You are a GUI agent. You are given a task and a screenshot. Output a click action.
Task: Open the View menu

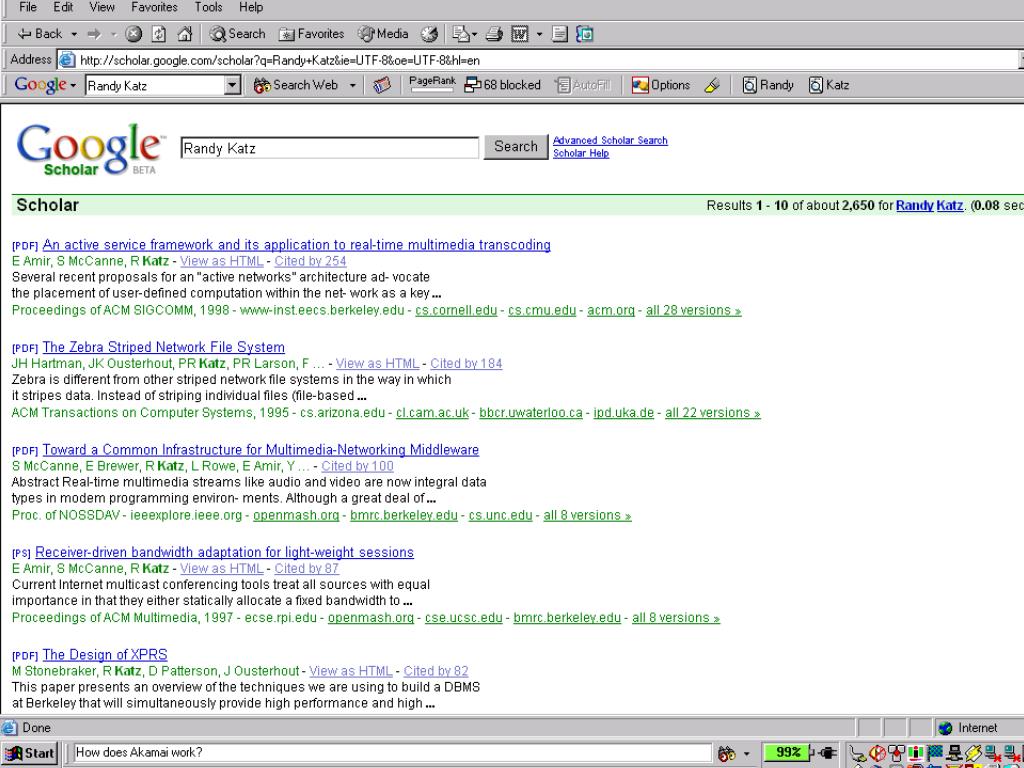click(x=102, y=7)
